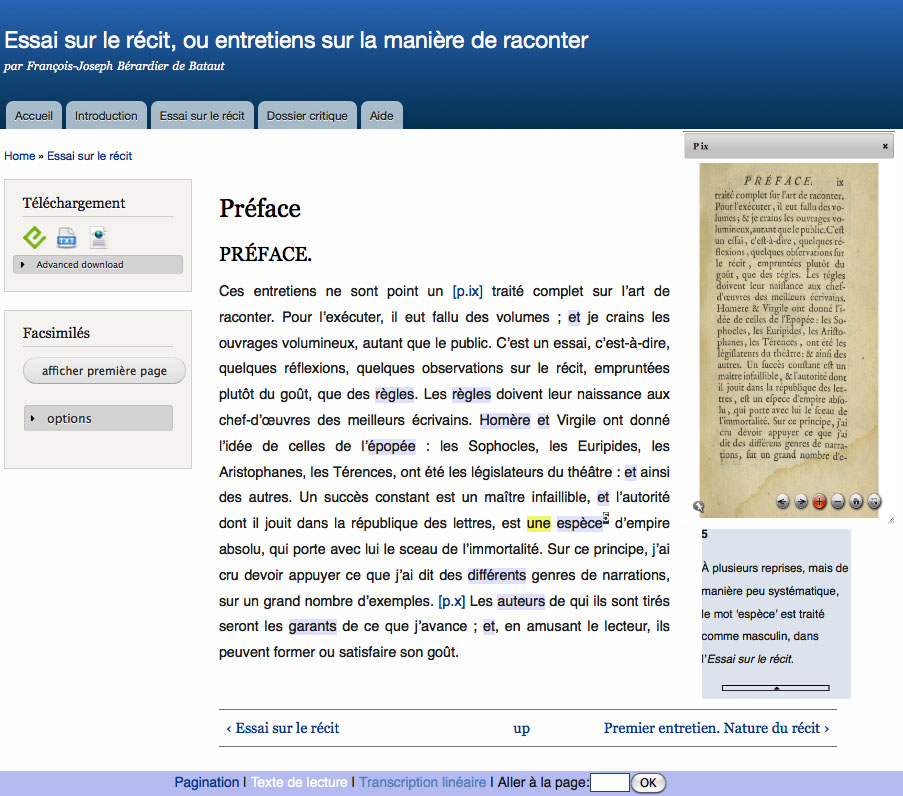903x796 pixels.
Task: Select Texte de lecture mode
Action: tap(299, 782)
